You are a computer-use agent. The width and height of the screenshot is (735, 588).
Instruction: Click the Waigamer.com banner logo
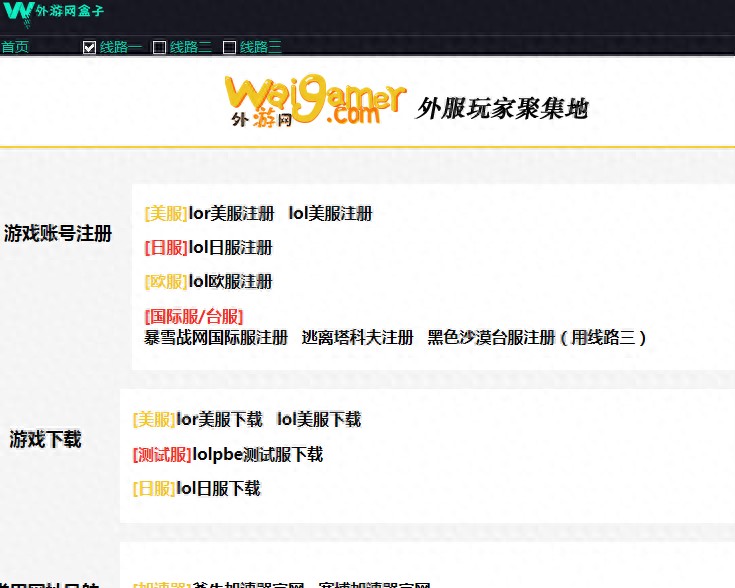[x=315, y=101]
